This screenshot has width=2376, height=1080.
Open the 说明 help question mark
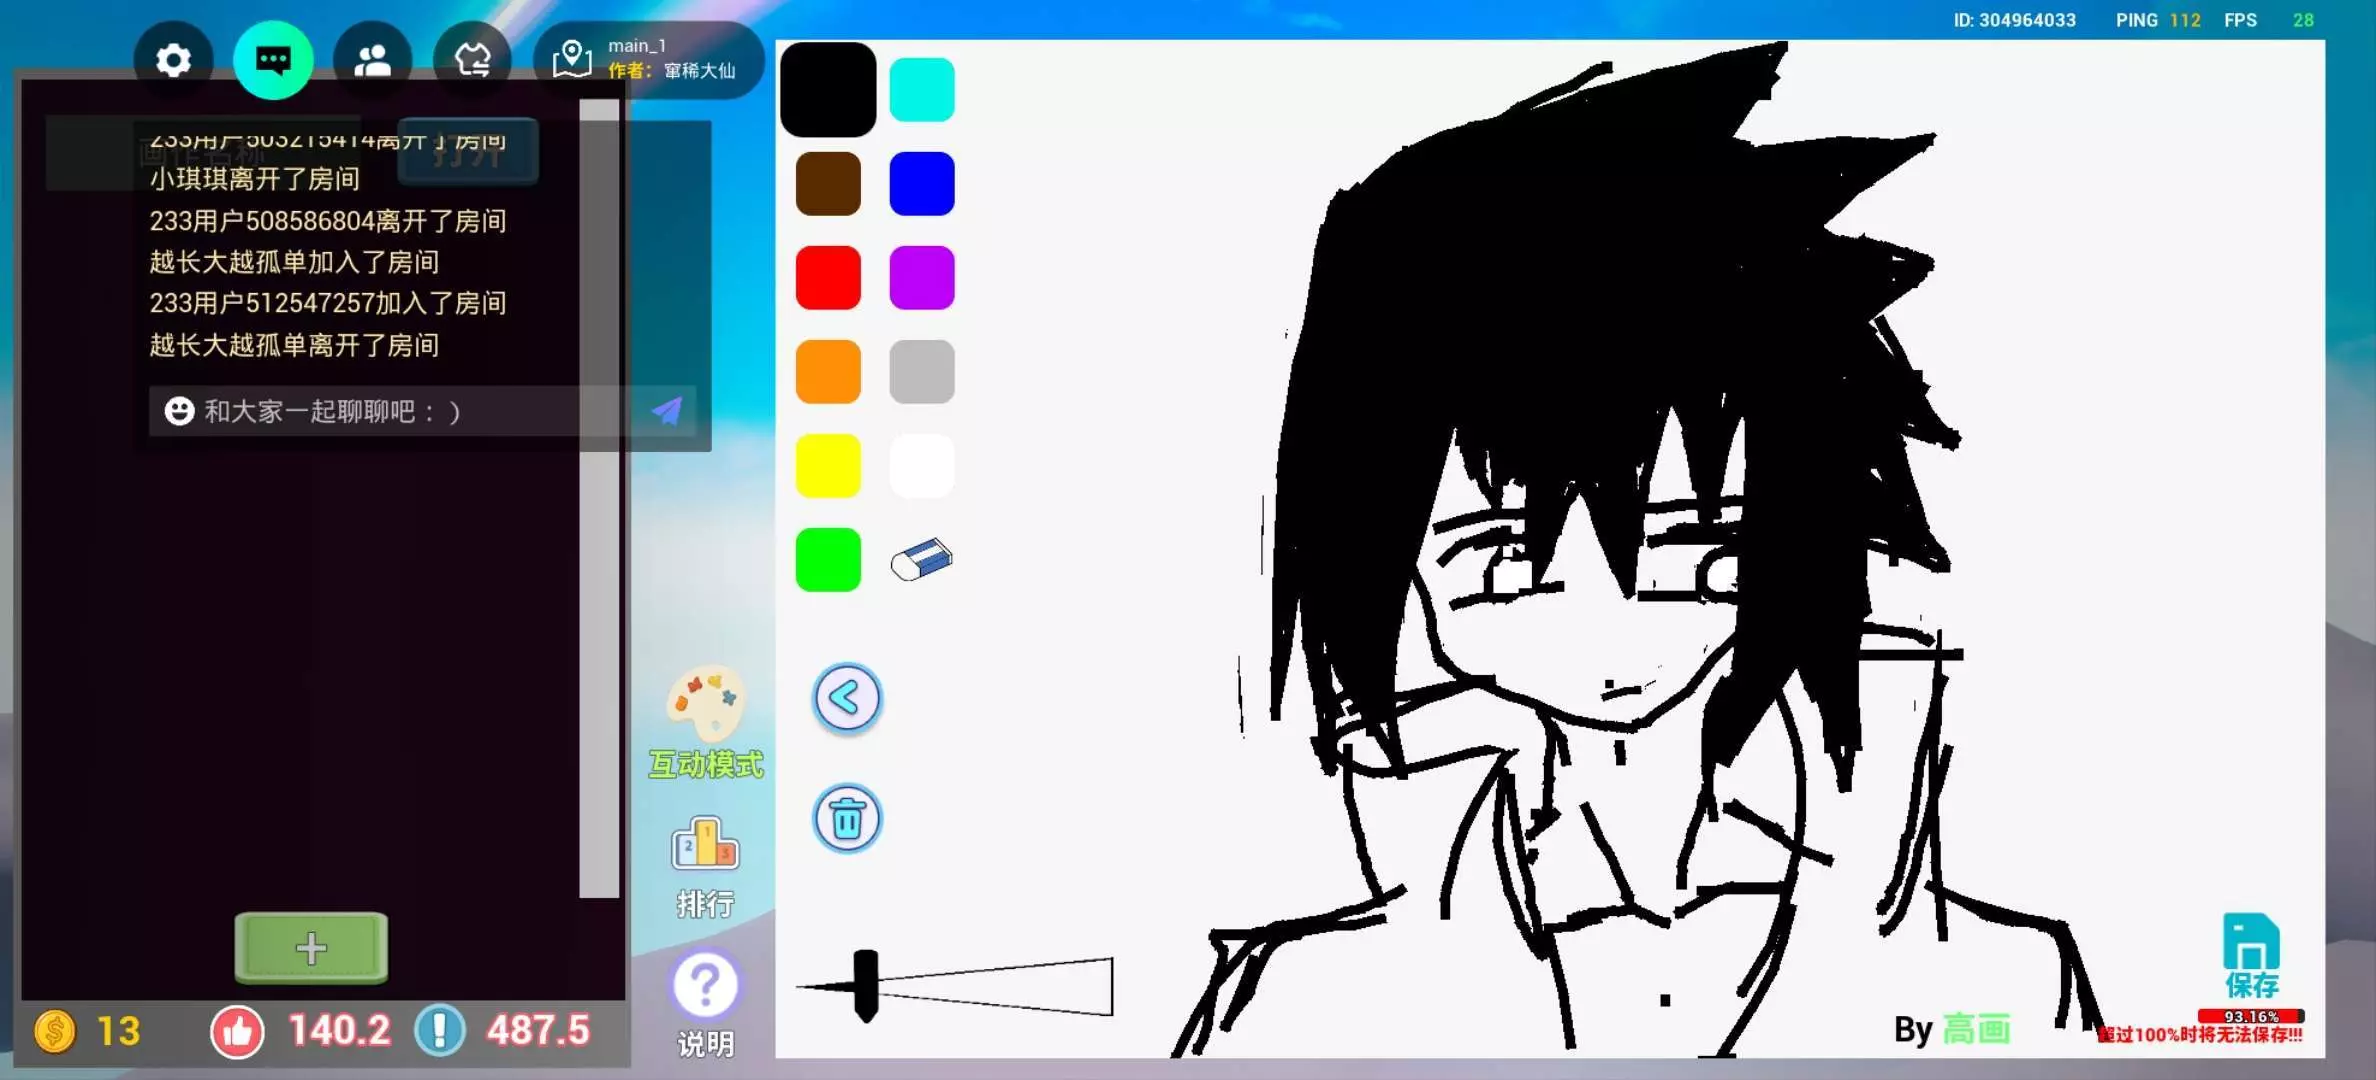tap(705, 985)
